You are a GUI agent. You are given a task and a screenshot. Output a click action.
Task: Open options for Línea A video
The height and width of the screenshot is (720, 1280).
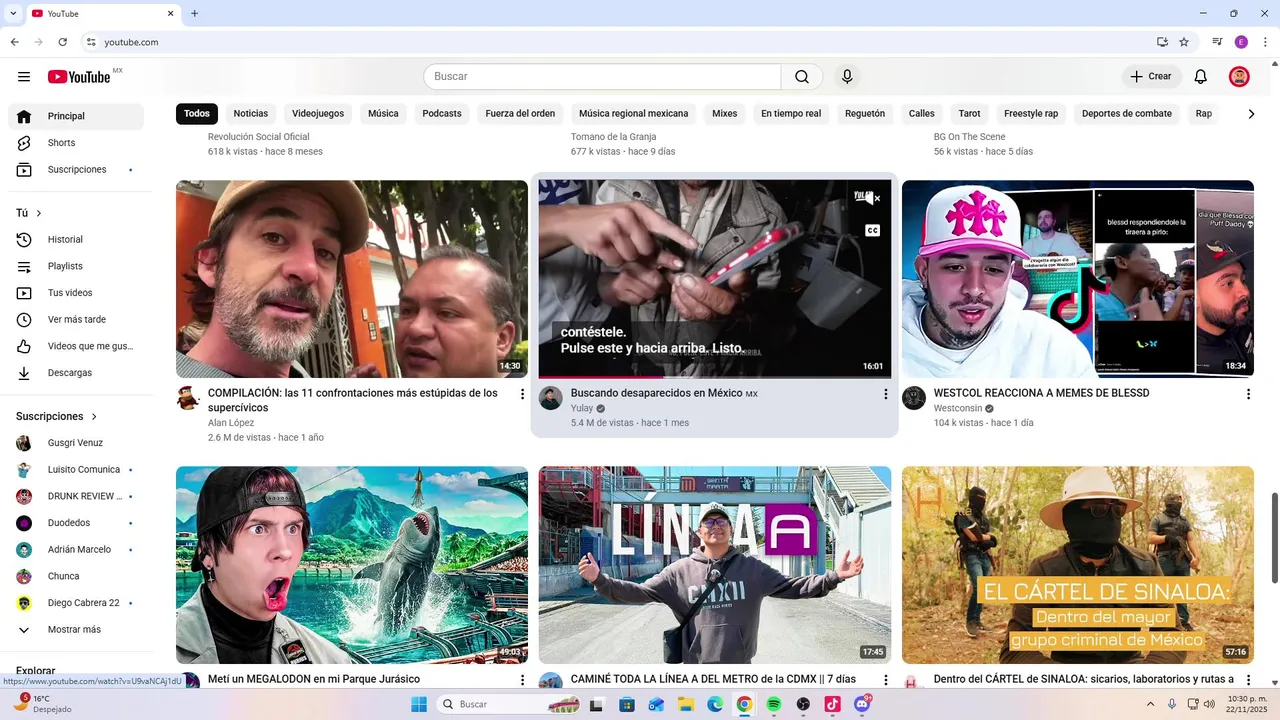pyautogui.click(x=885, y=680)
